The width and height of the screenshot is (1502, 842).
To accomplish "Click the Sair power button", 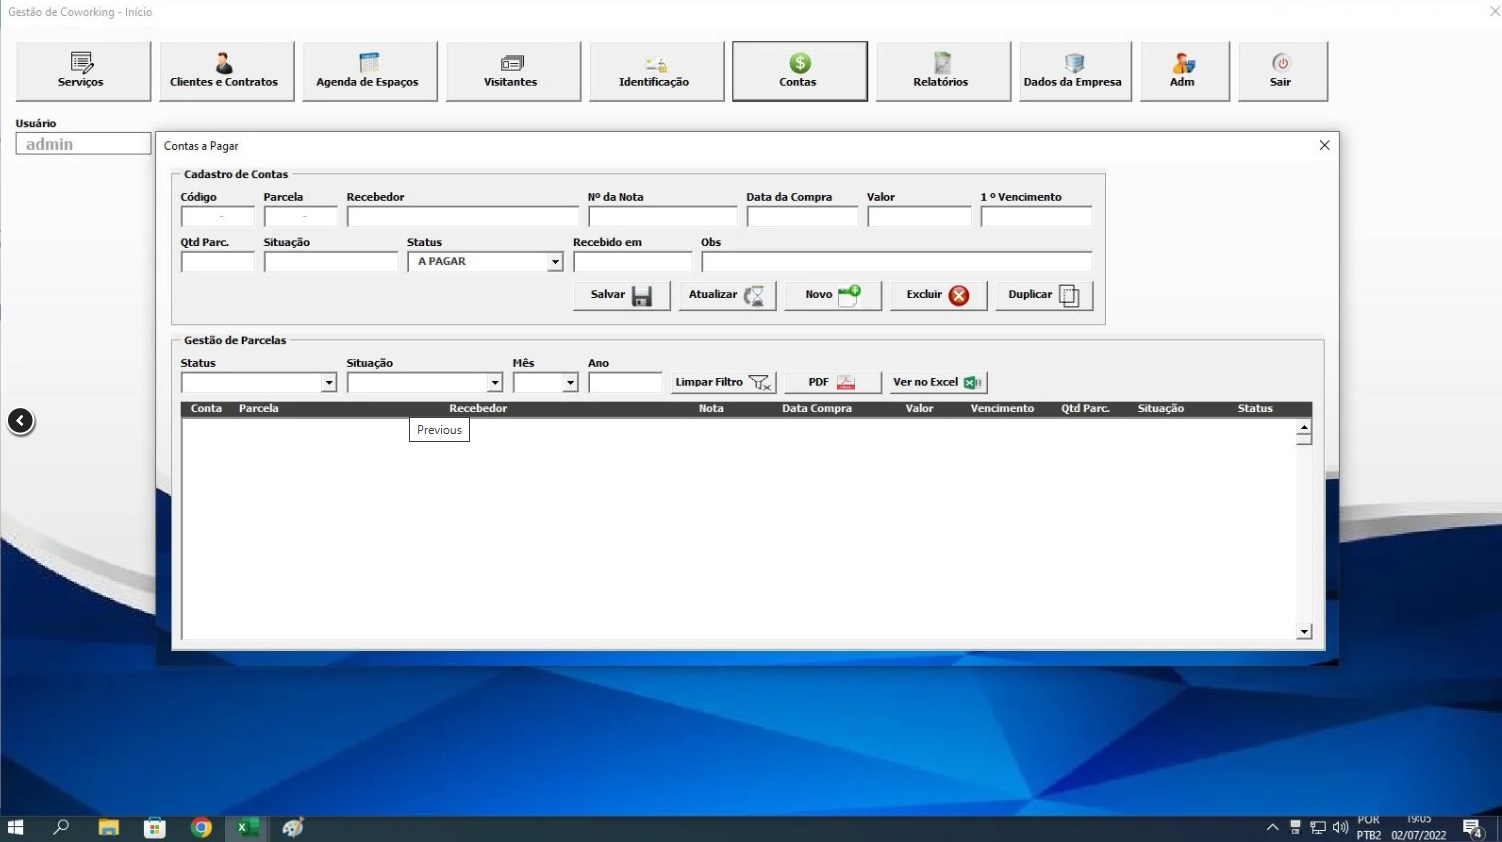I will tap(1283, 71).
